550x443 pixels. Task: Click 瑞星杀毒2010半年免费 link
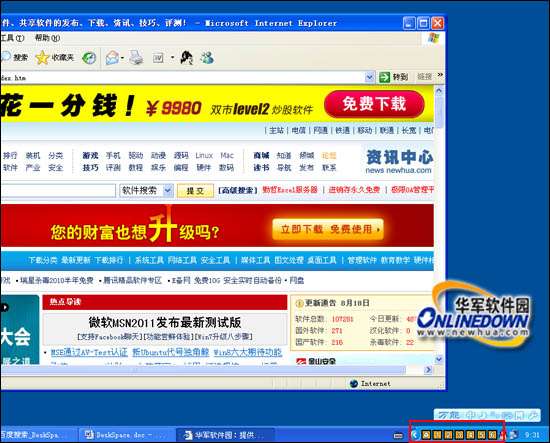pos(57,280)
